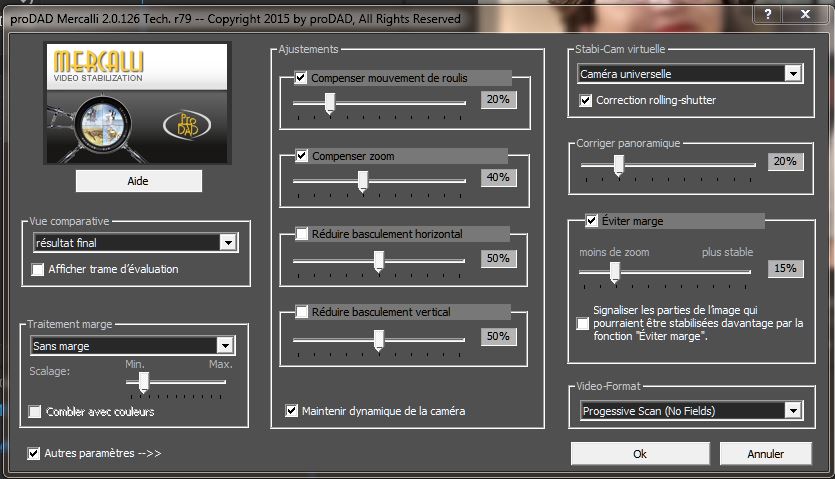Enable Afficher trame d'évaluation checkbox

click(x=37, y=270)
